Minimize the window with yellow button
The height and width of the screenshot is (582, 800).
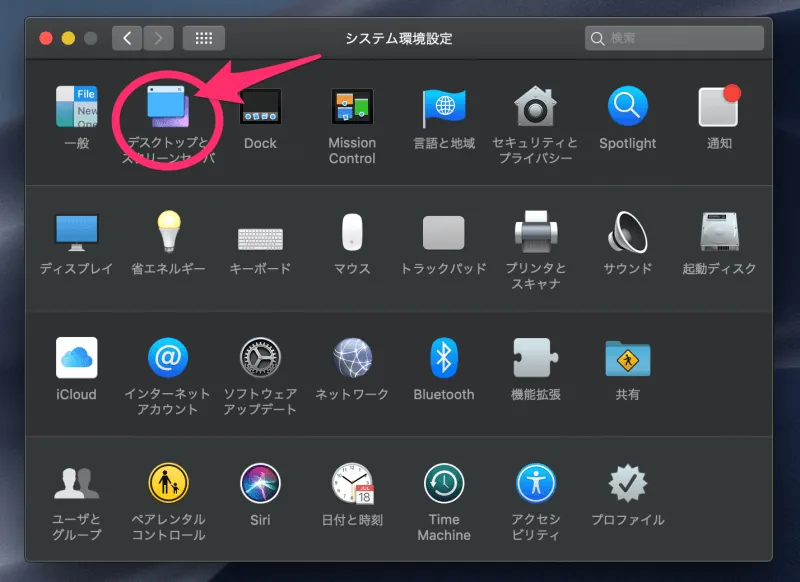coord(68,38)
